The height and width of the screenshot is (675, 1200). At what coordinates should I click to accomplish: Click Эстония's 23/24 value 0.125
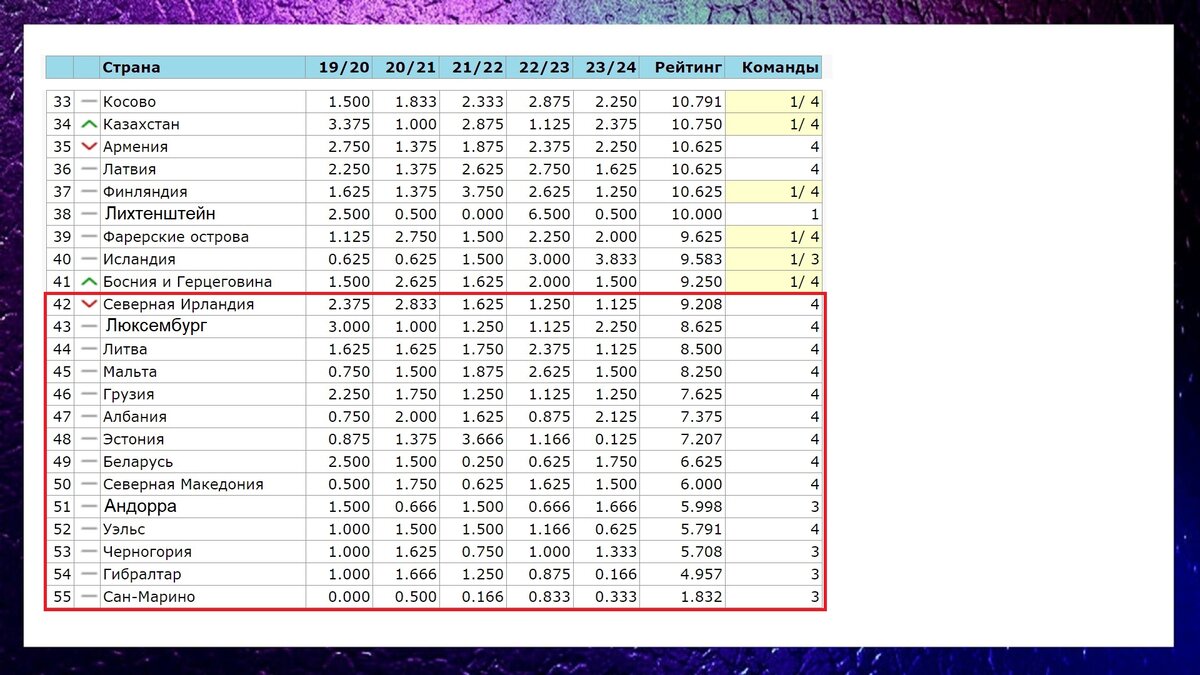[x=616, y=440]
